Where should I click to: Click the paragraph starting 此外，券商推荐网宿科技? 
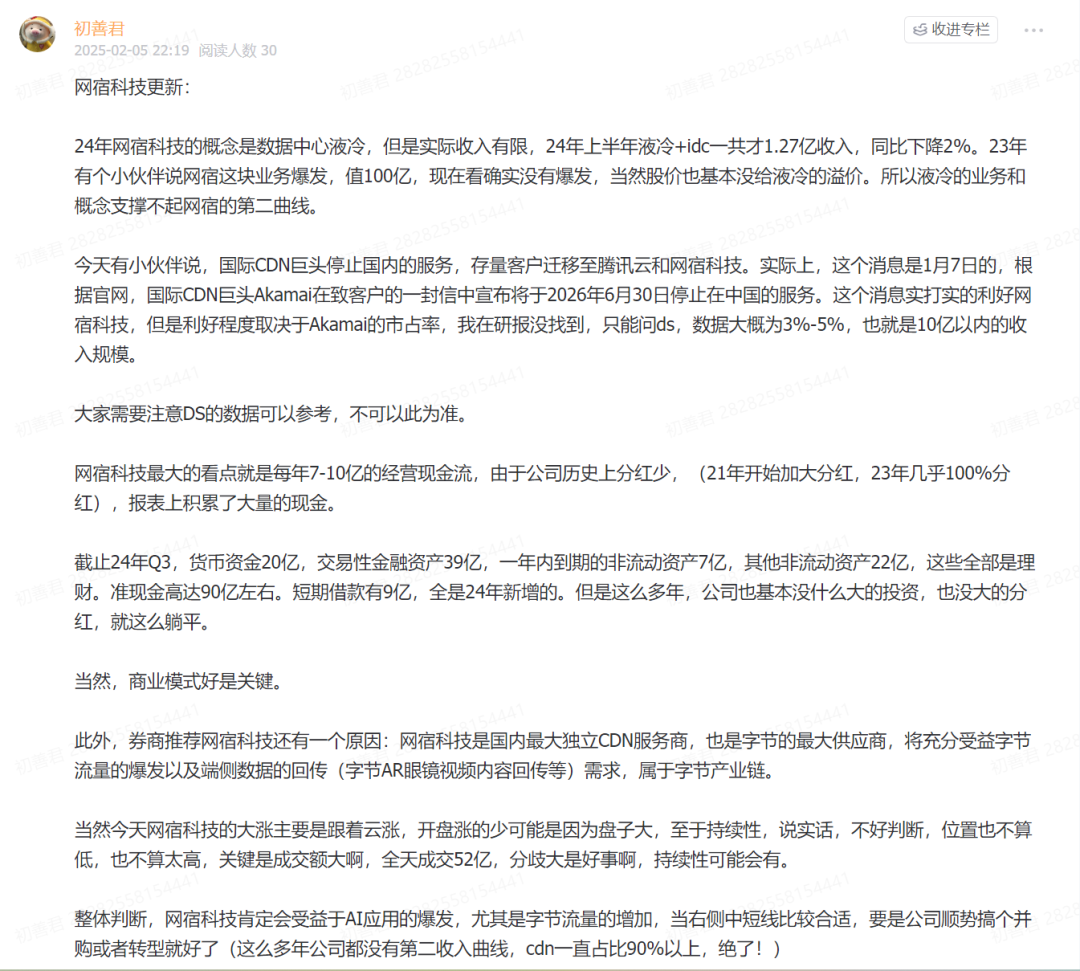(552, 756)
